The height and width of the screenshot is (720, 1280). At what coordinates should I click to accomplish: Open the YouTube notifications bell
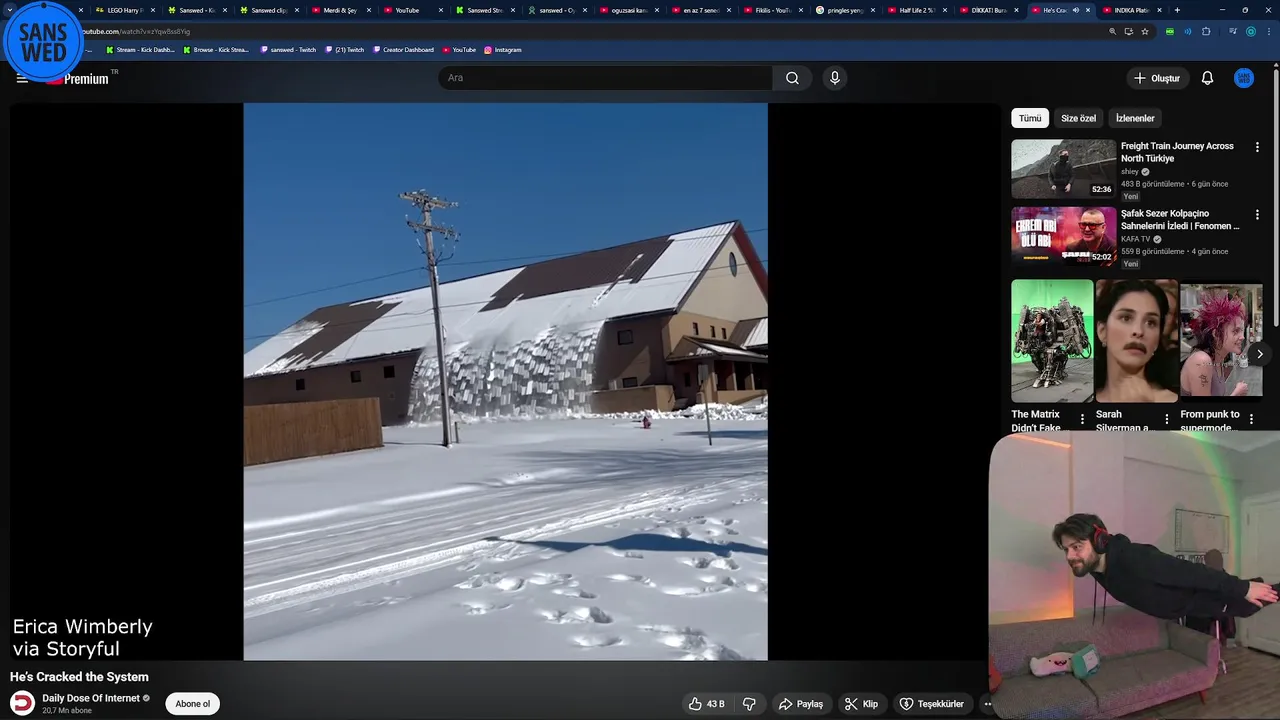1207,78
